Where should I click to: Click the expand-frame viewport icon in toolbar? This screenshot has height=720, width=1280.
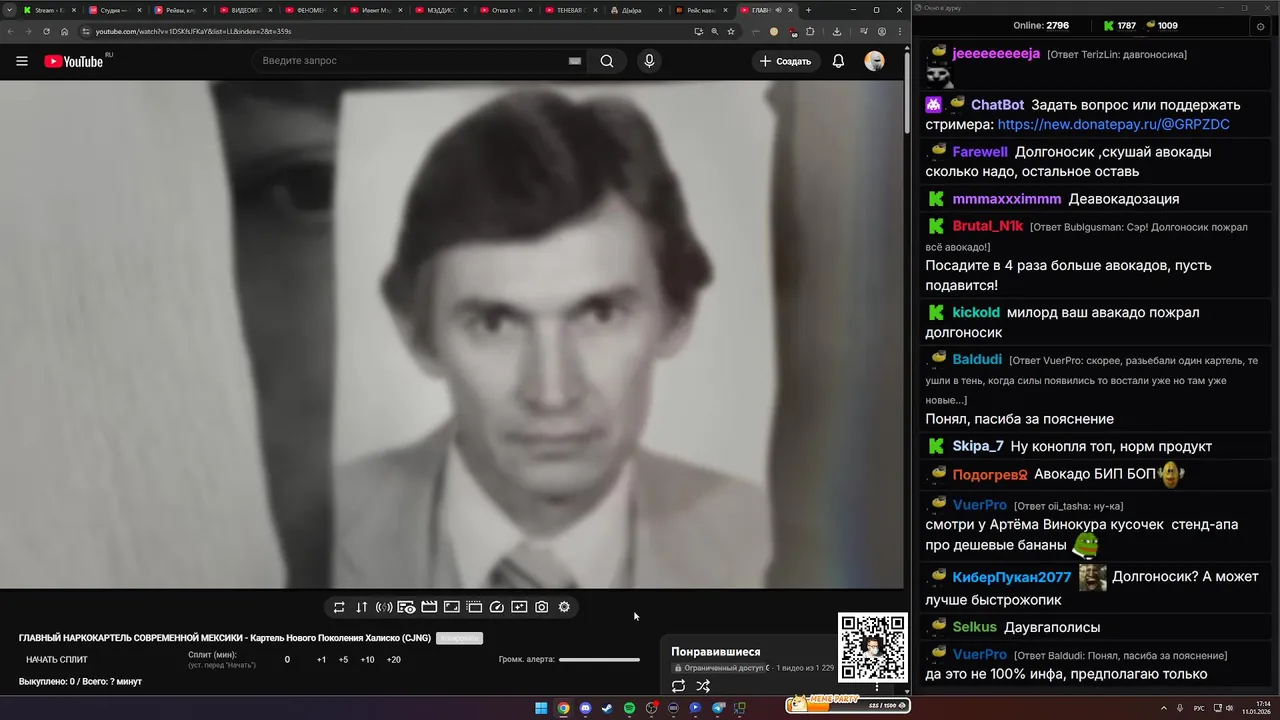(452, 607)
